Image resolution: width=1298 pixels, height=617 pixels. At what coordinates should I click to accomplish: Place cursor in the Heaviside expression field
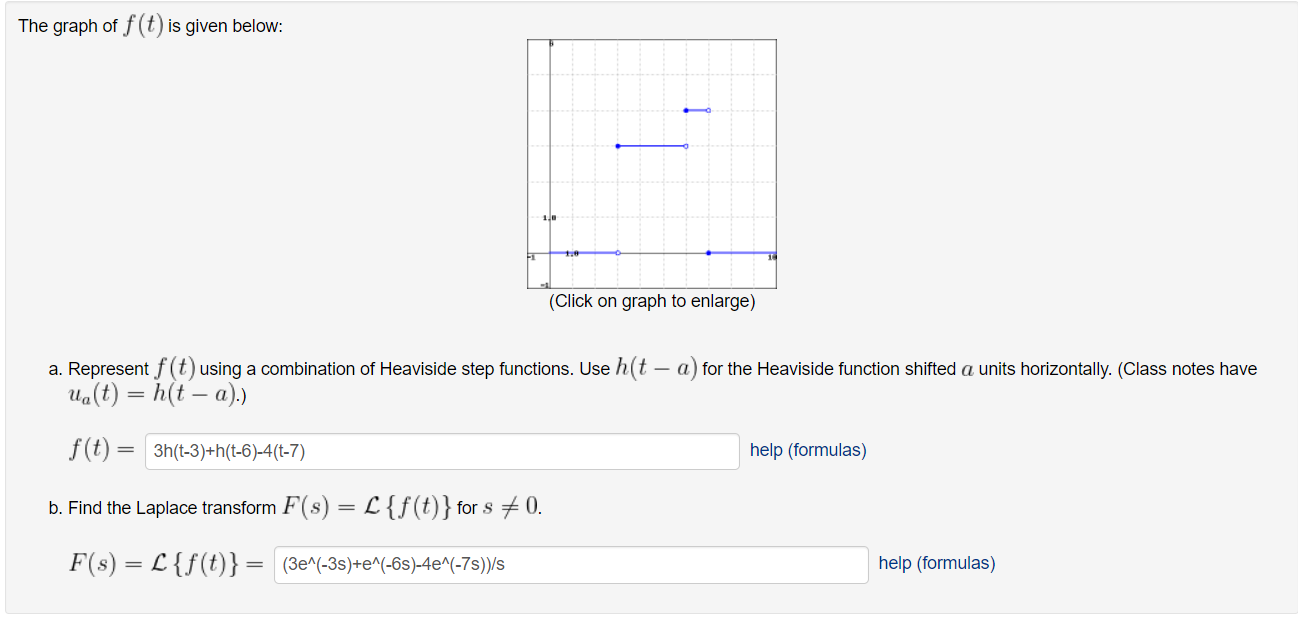[x=440, y=452]
